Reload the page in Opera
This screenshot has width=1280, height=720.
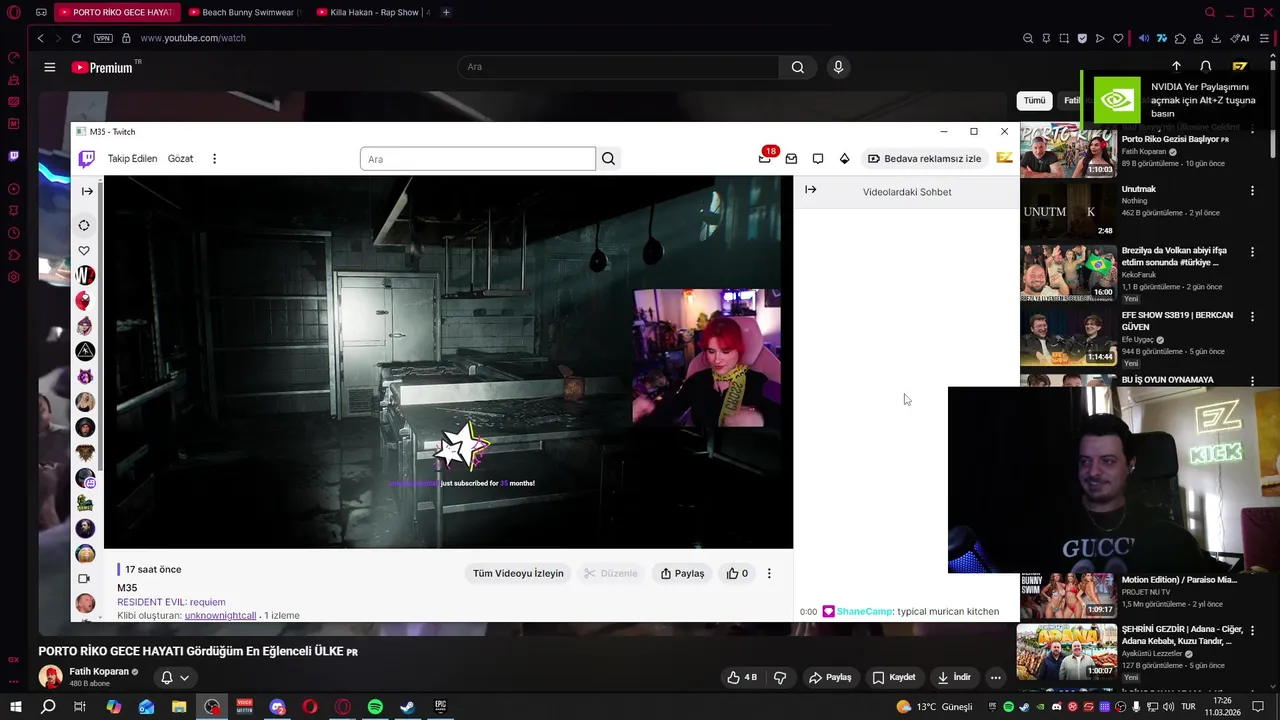click(x=76, y=38)
